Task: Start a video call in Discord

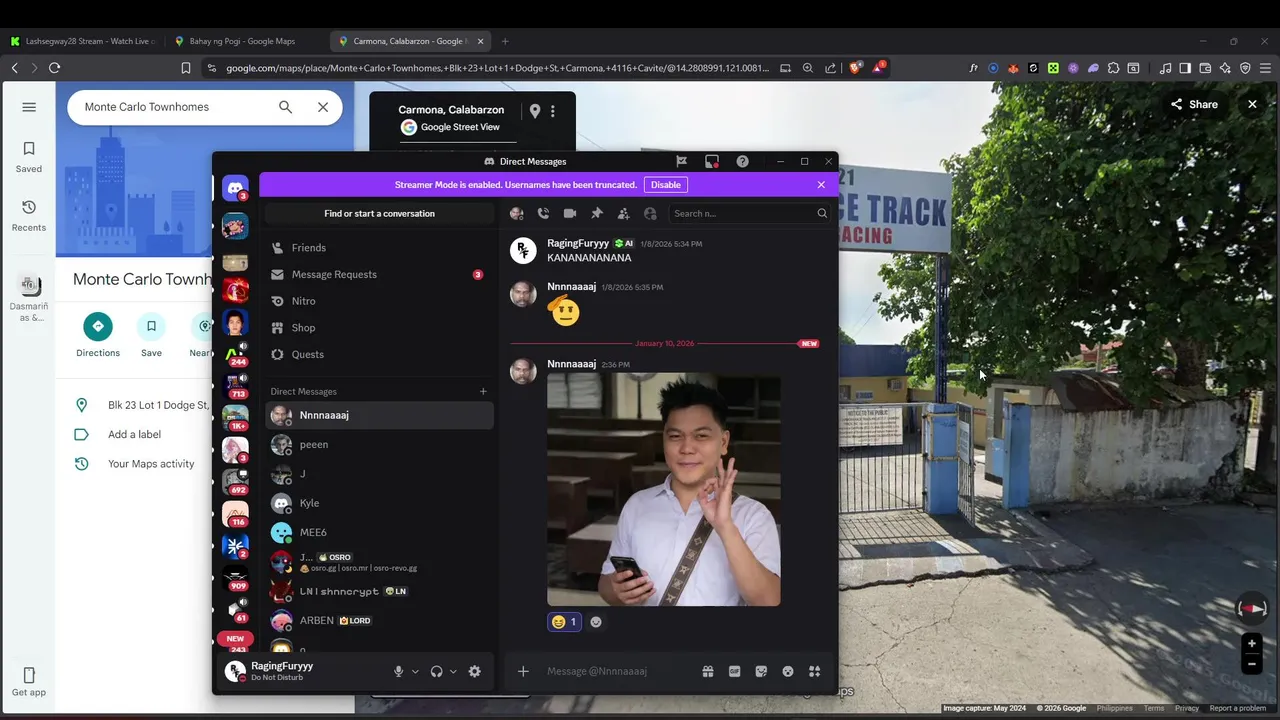Action: [570, 213]
